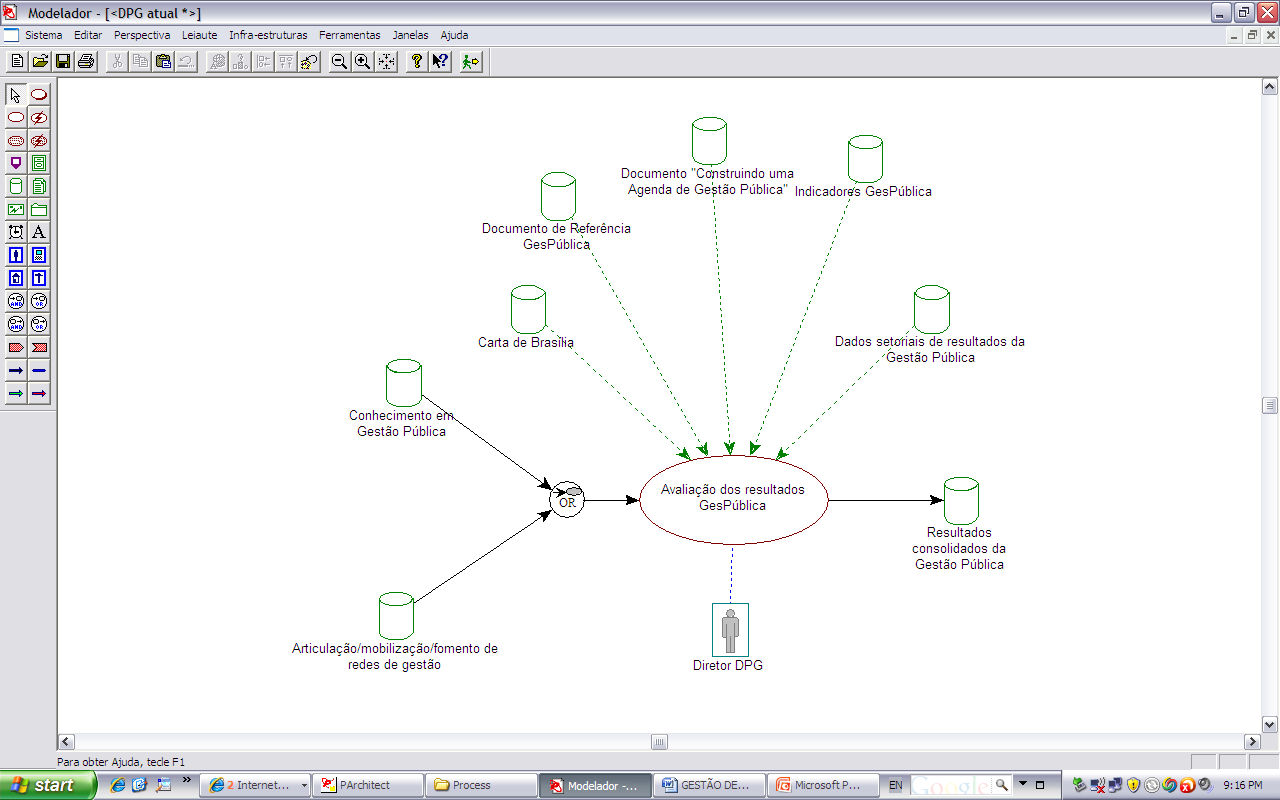1280x800 pixels.
Task: Switch to Process folder taskbar window
Action: 481,785
